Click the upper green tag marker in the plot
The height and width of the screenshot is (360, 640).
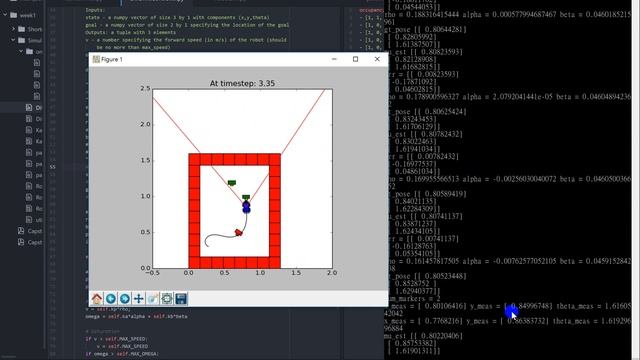(x=232, y=183)
